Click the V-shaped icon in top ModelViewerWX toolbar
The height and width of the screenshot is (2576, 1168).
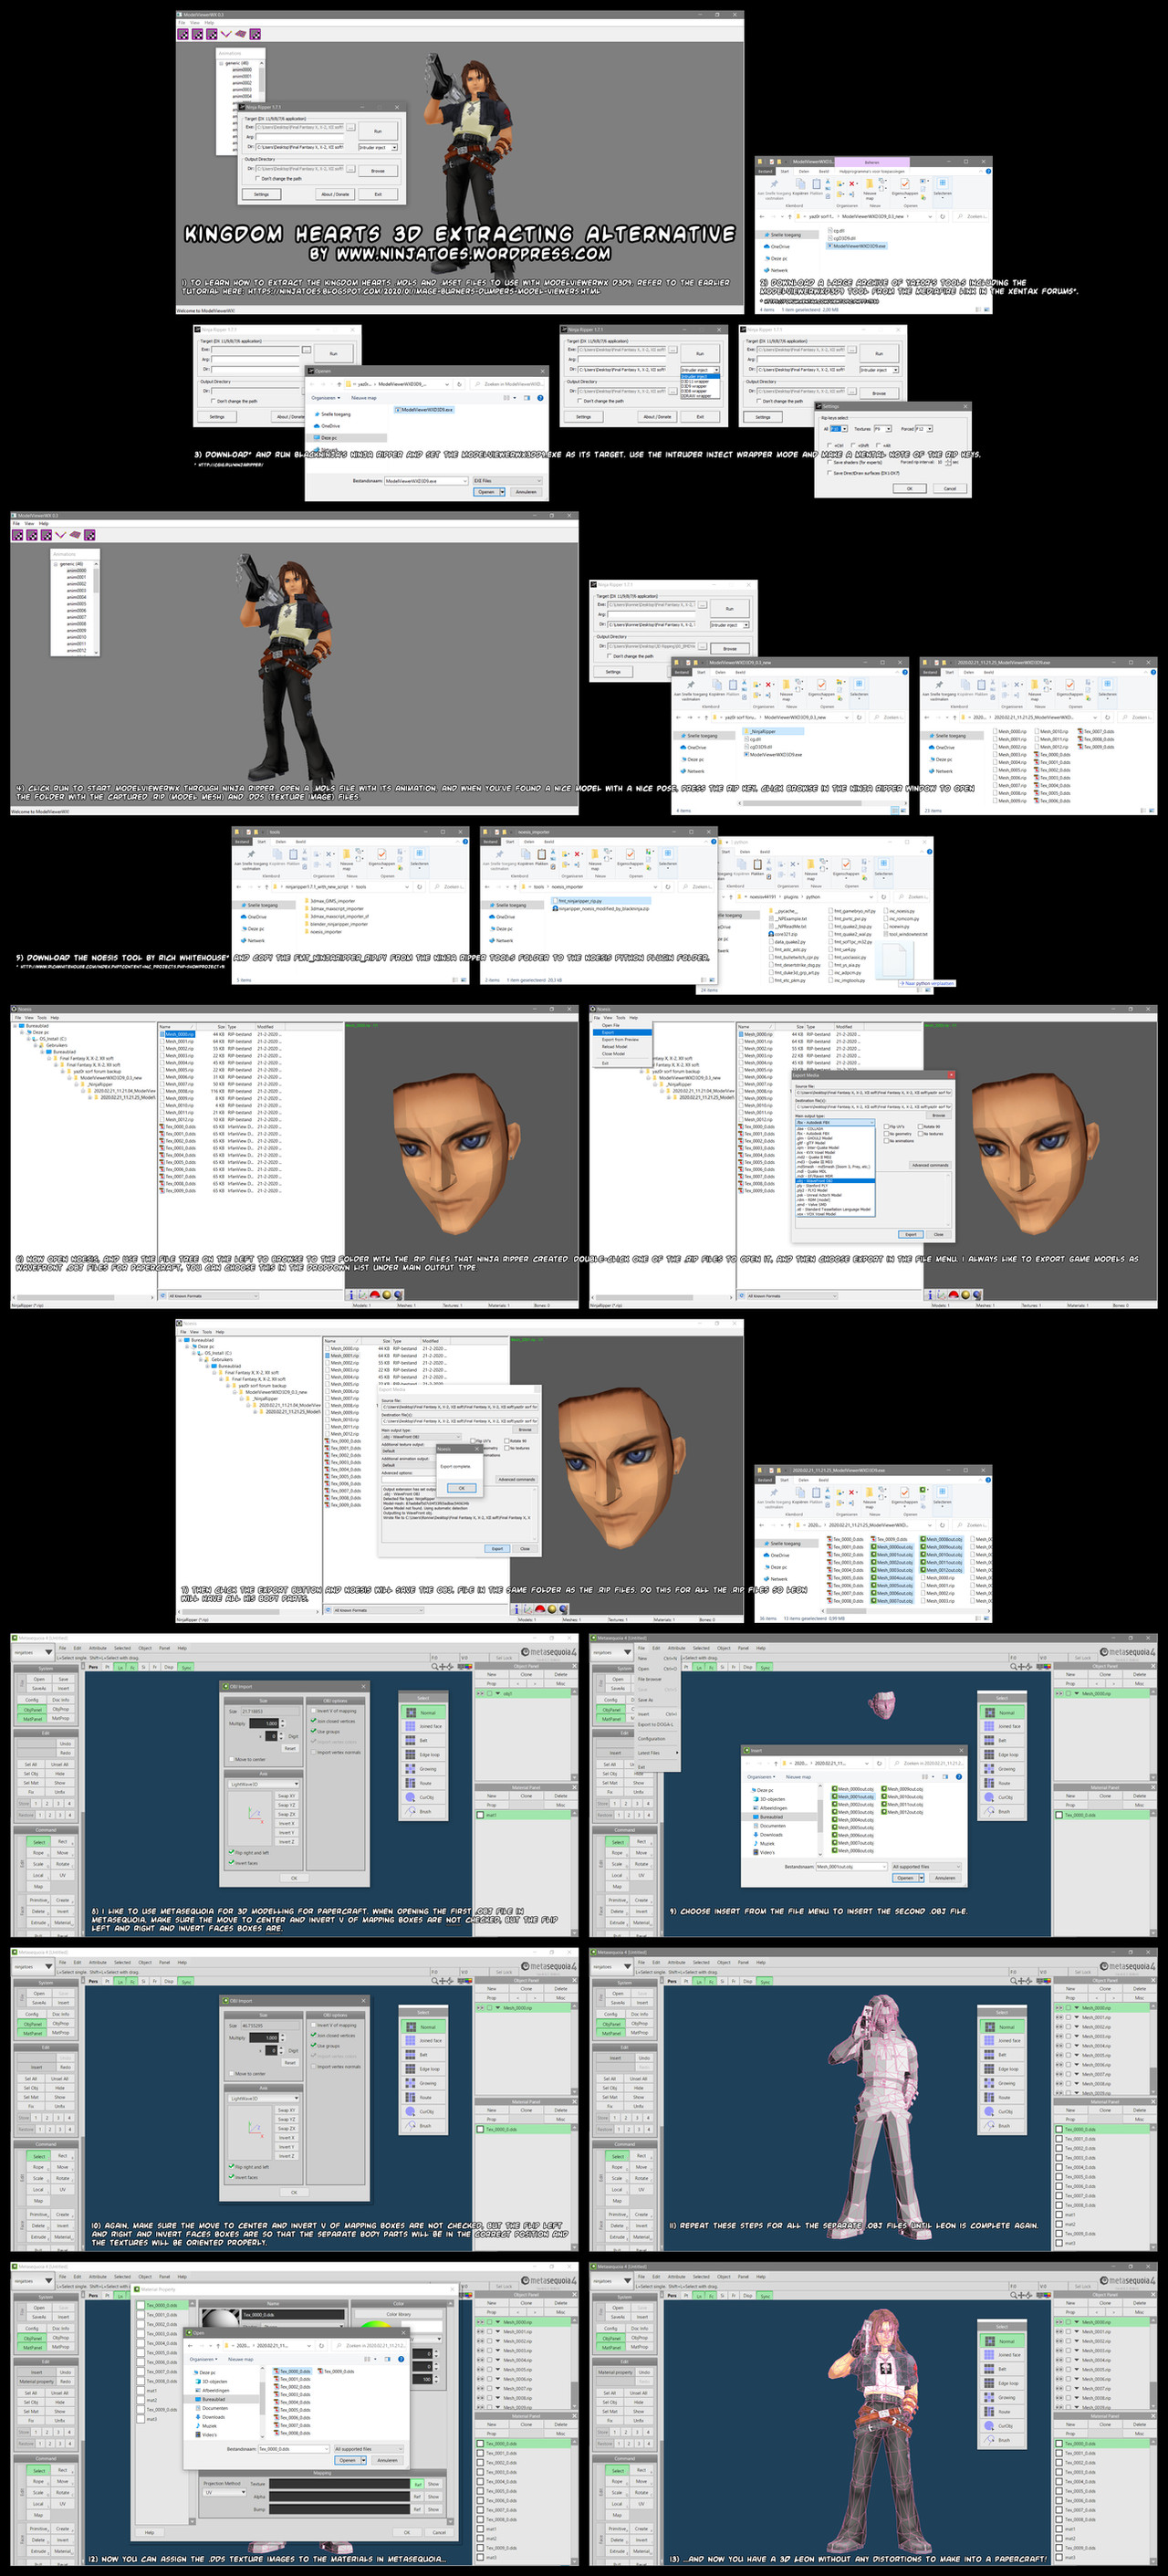(x=226, y=35)
